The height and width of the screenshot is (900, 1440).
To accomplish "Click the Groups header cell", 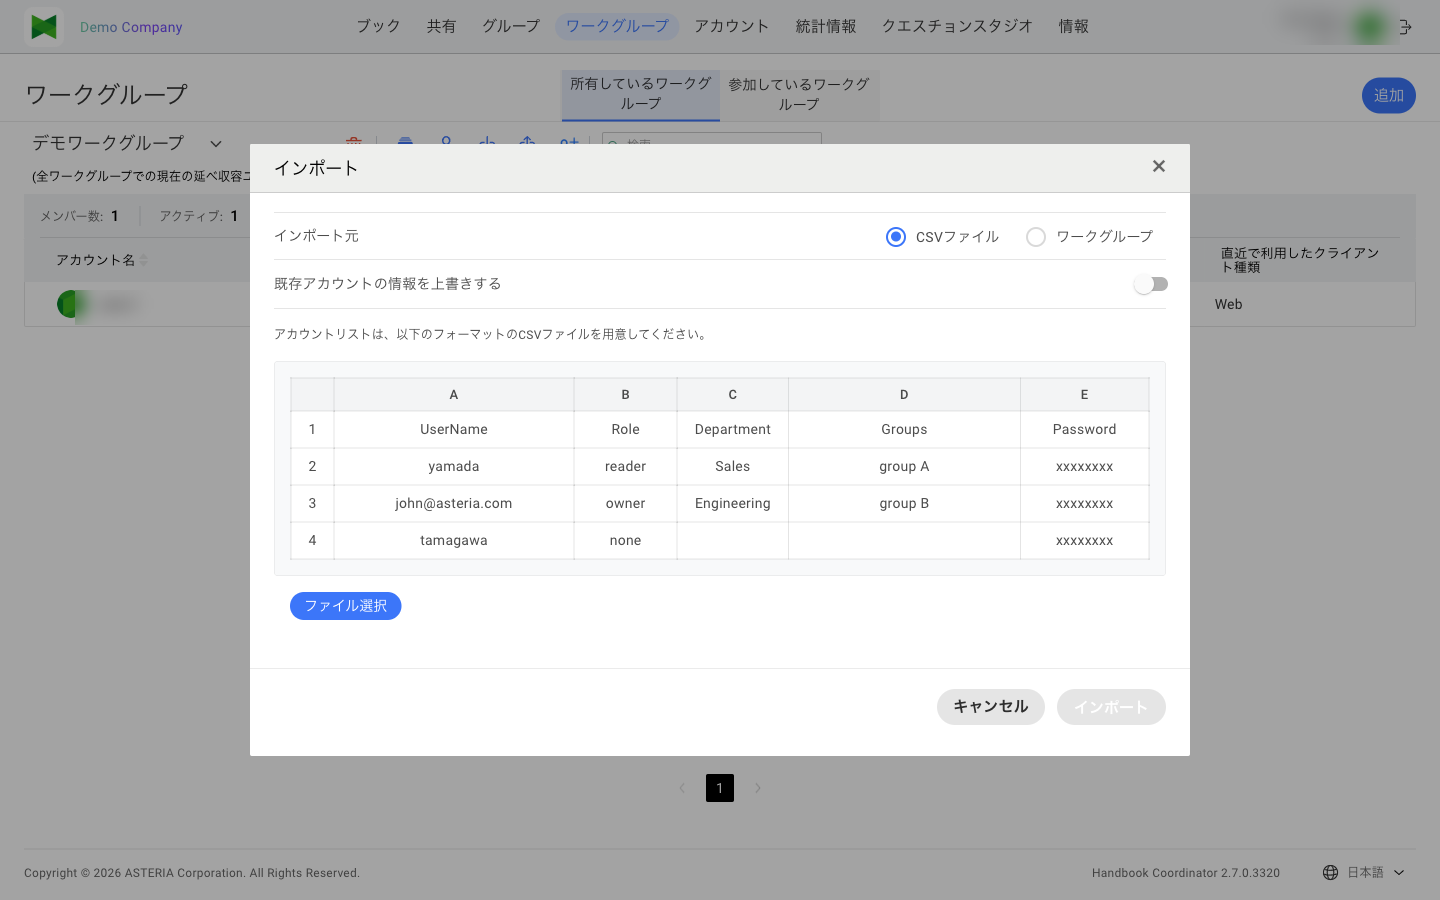I will coord(904,430).
